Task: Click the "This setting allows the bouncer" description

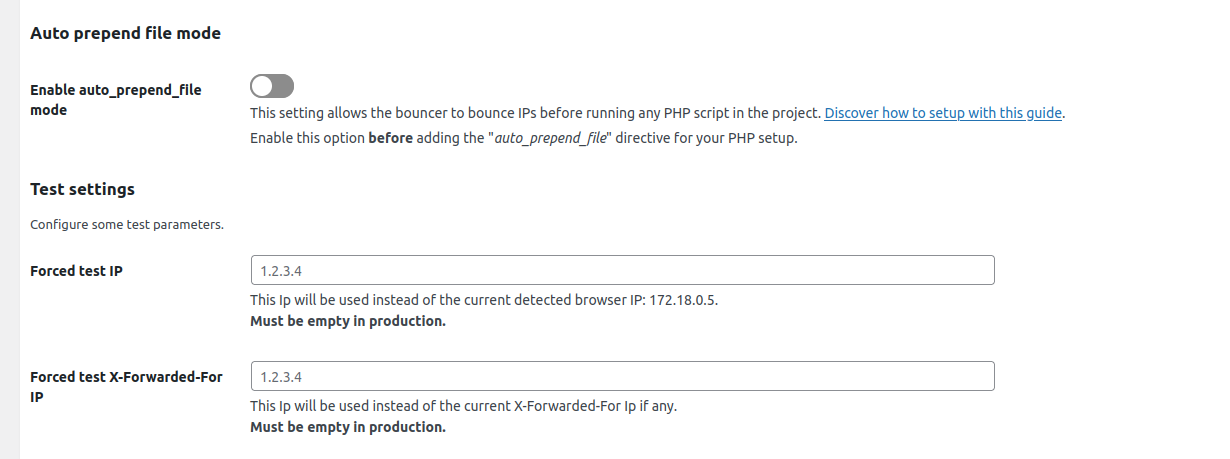Action: [x=535, y=113]
